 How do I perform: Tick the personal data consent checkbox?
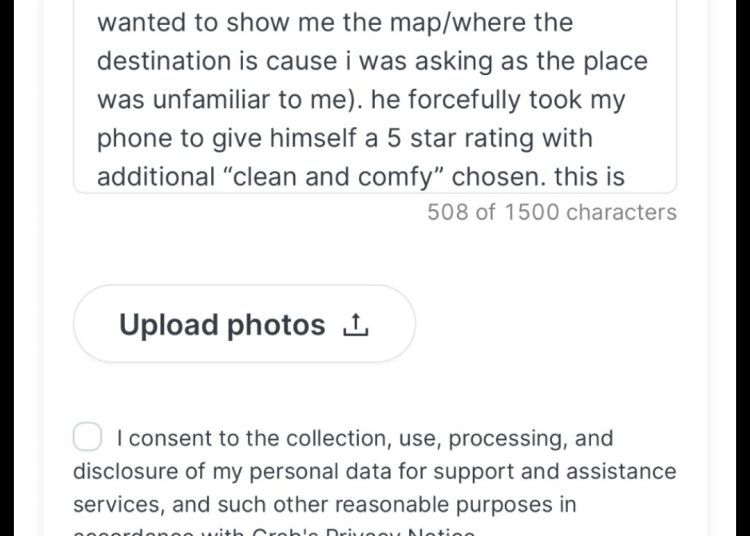coord(88,437)
